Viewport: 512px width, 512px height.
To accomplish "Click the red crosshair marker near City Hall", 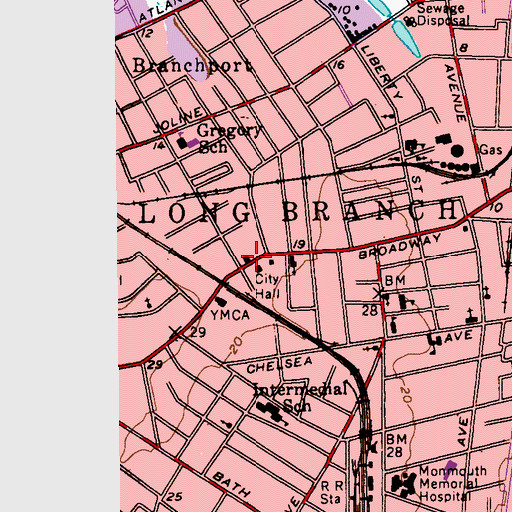I will [256, 257].
